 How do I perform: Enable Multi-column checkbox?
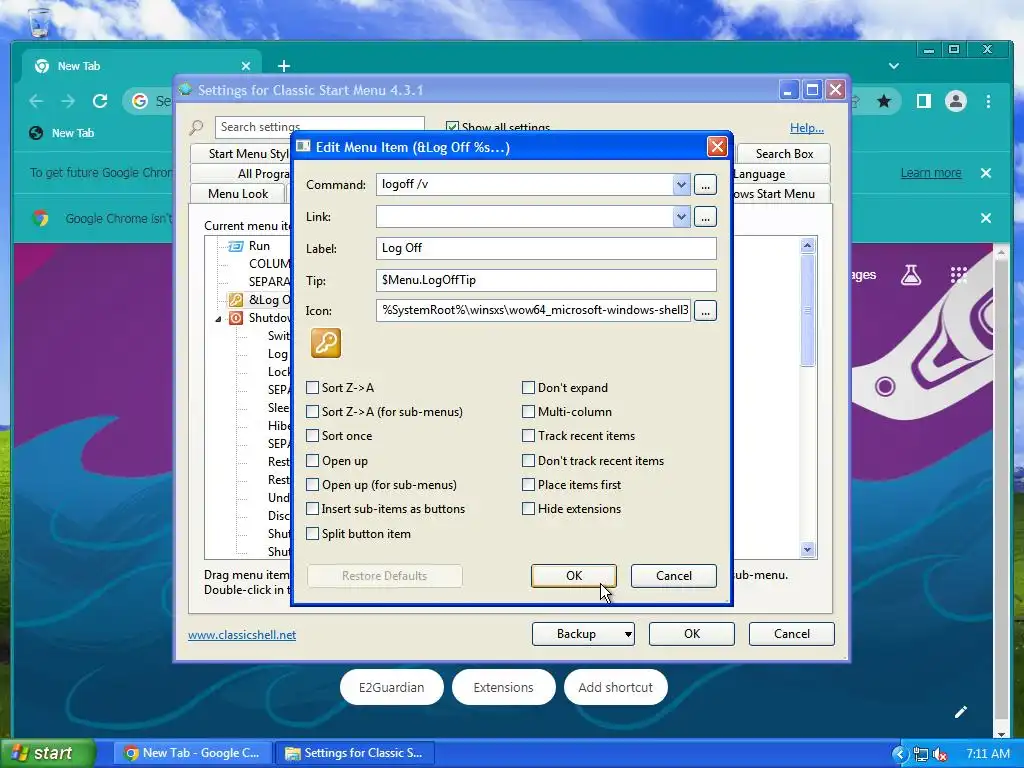(x=528, y=411)
